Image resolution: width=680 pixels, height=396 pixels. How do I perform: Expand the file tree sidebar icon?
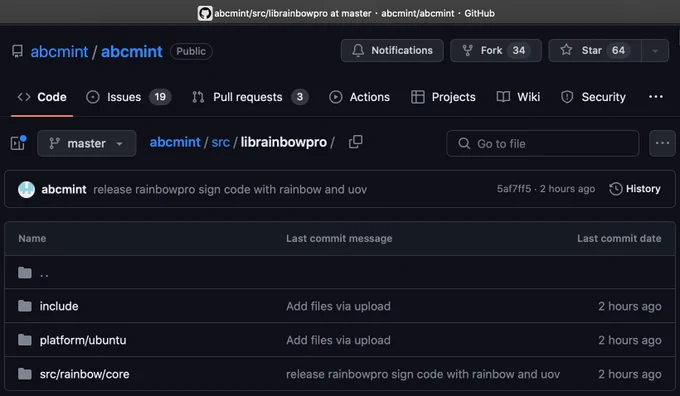click(18, 143)
